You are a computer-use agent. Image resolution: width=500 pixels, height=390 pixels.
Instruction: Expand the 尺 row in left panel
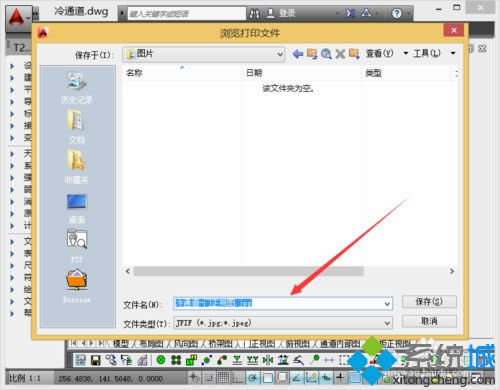13,266
